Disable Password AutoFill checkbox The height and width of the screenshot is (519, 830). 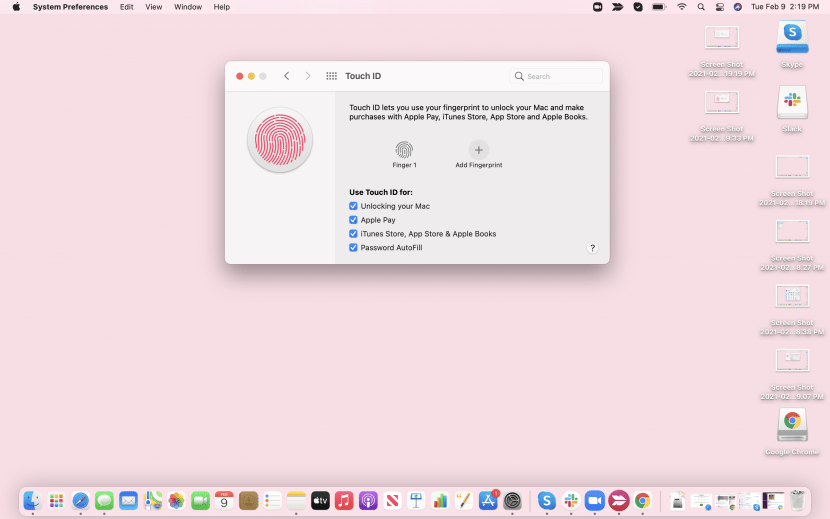pyautogui.click(x=353, y=247)
